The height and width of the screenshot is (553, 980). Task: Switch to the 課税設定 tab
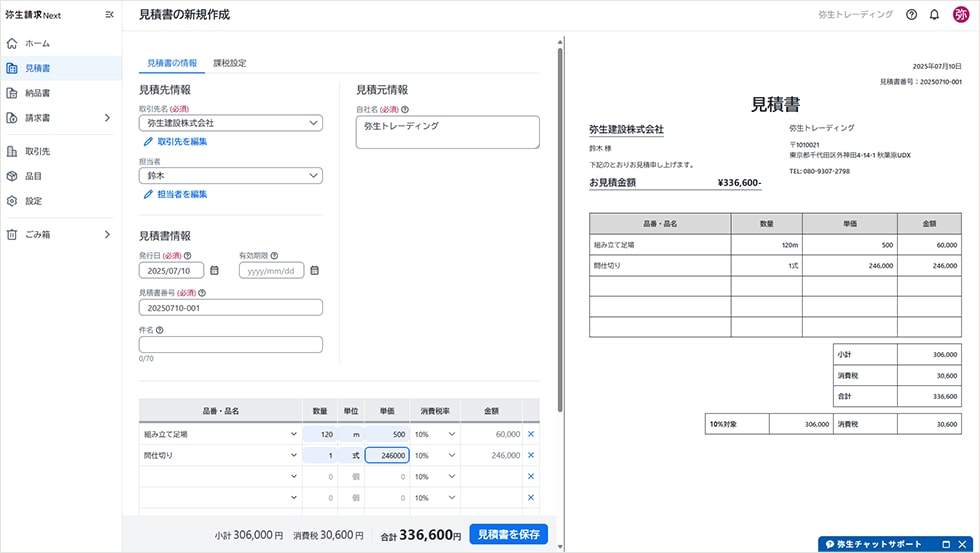tap(229, 63)
